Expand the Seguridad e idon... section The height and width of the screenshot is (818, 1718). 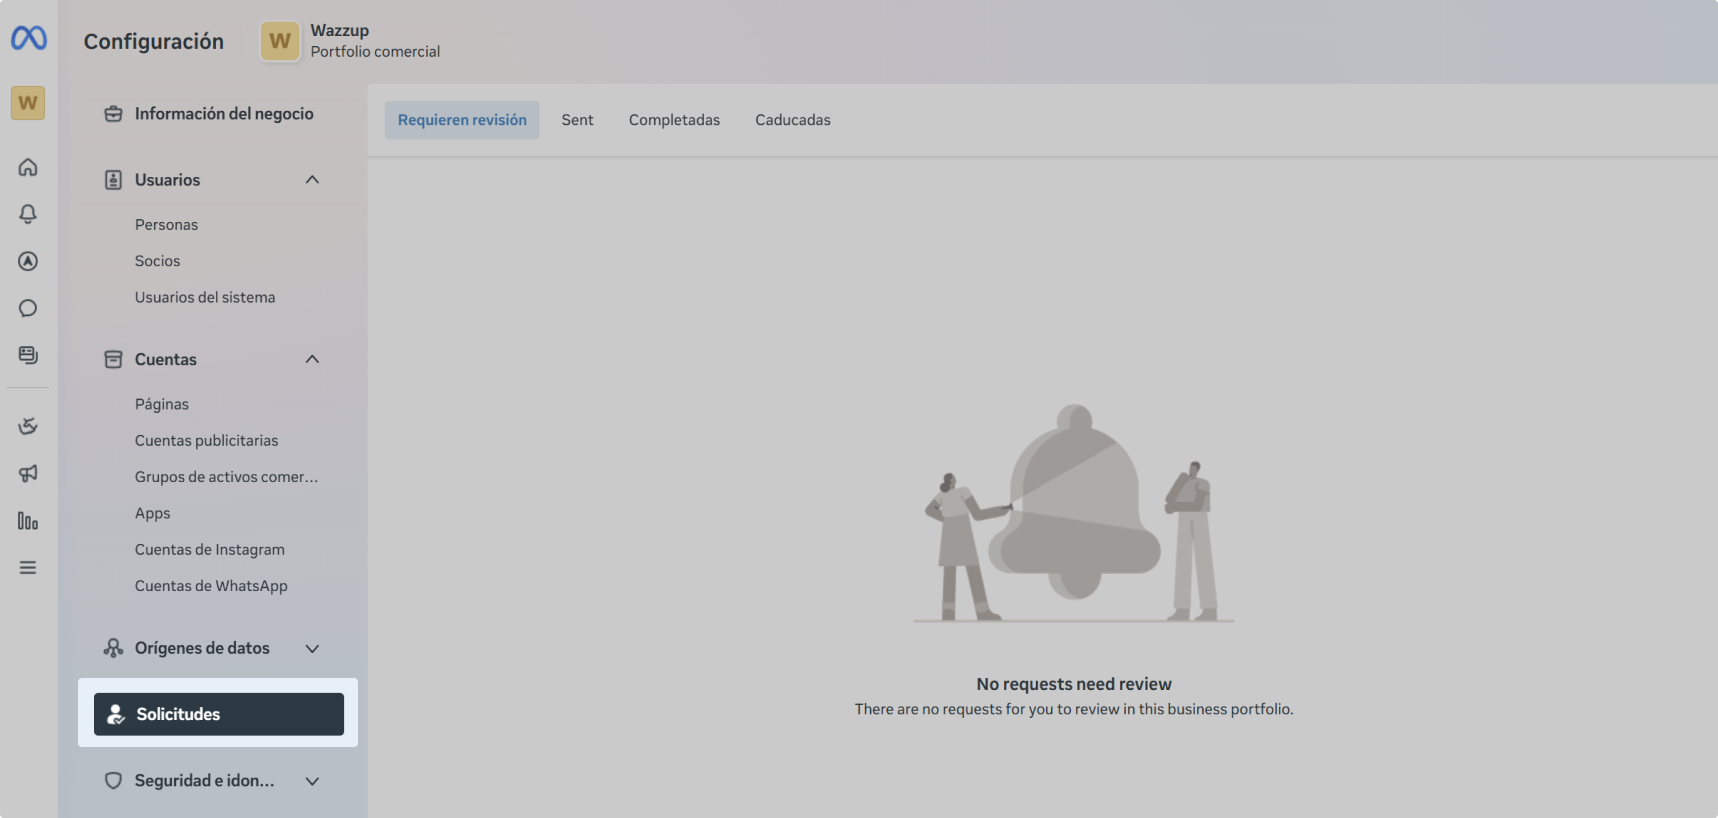tap(312, 781)
